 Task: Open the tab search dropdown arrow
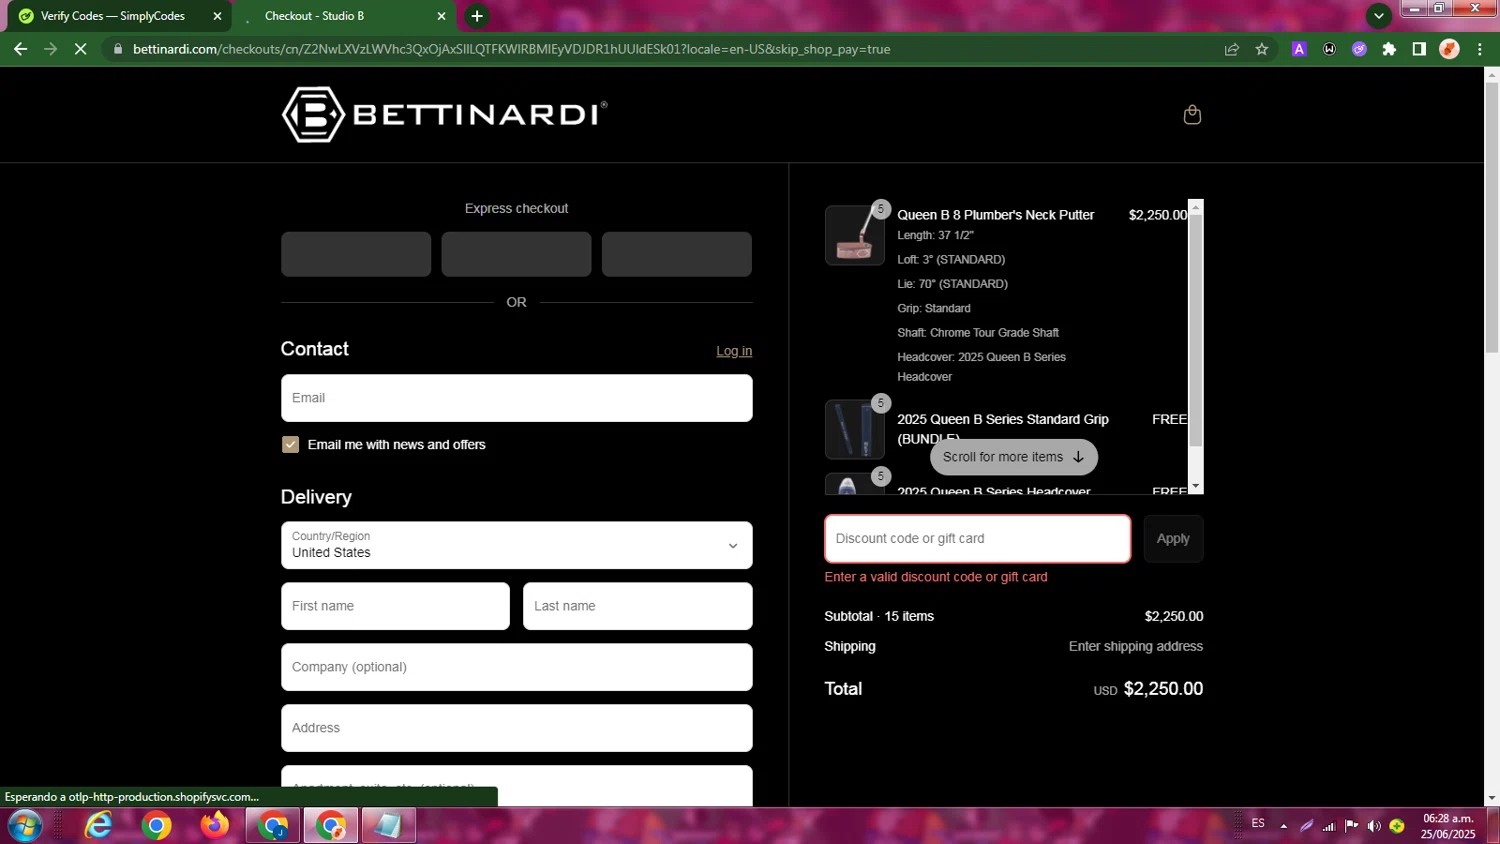[1379, 15]
